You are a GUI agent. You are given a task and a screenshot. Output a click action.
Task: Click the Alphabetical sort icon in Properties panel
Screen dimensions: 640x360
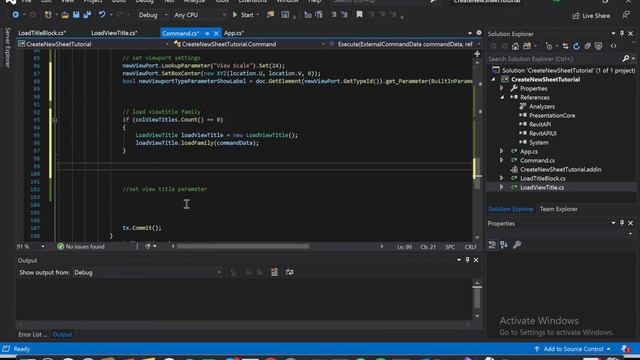pos(504,244)
